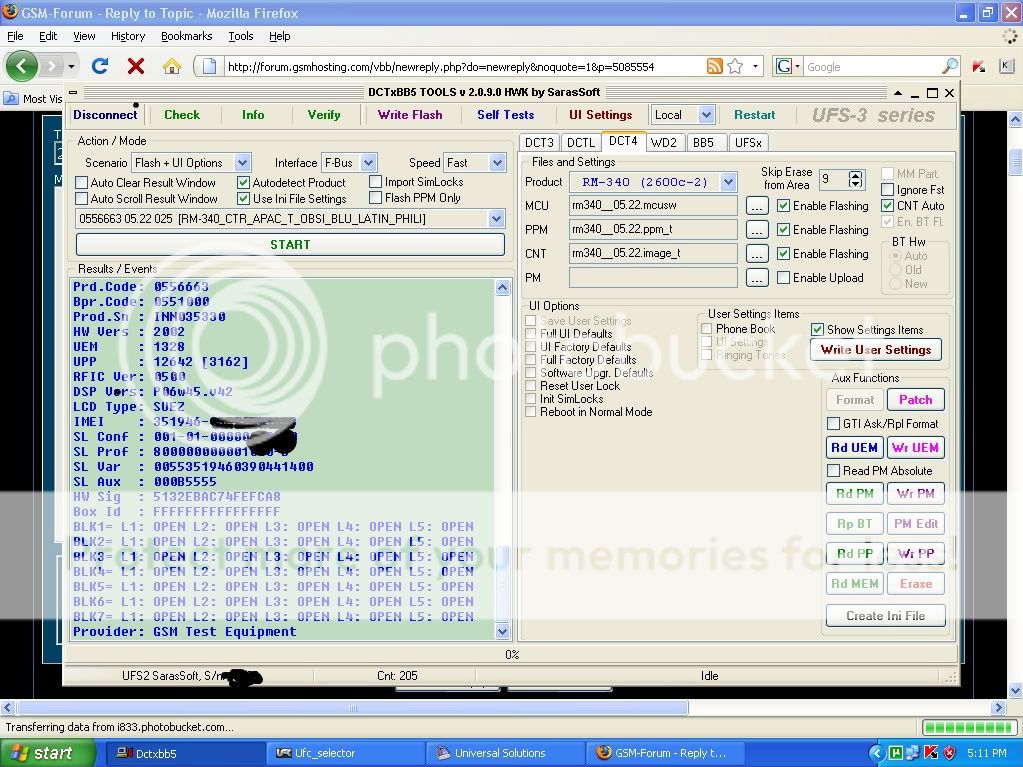Image resolution: width=1023 pixels, height=767 pixels.
Task: Click the Write Flash button
Action: tap(410, 115)
